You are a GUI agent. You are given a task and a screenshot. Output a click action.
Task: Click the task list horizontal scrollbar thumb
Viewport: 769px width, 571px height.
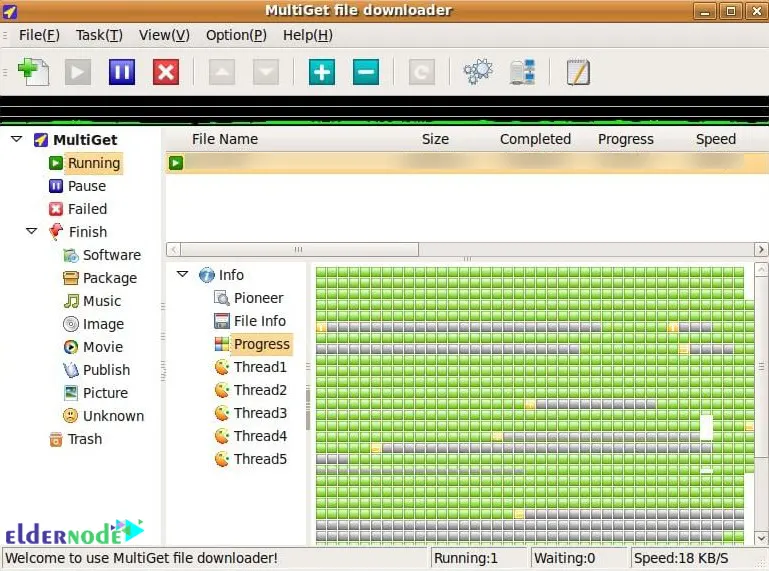pyautogui.click(x=299, y=249)
